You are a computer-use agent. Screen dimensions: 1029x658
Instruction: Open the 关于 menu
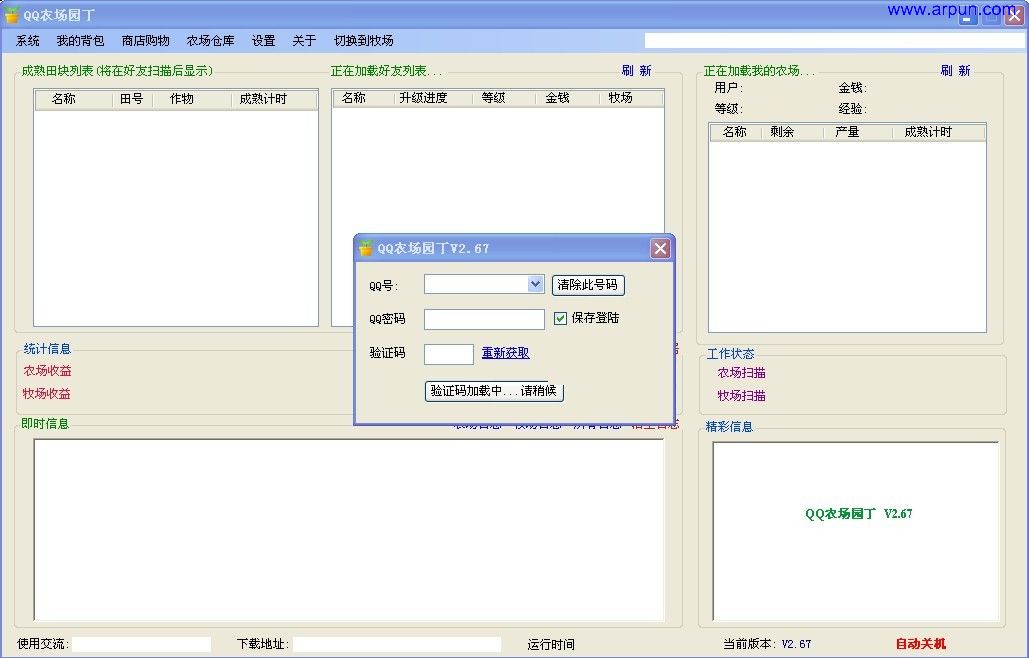(x=304, y=41)
